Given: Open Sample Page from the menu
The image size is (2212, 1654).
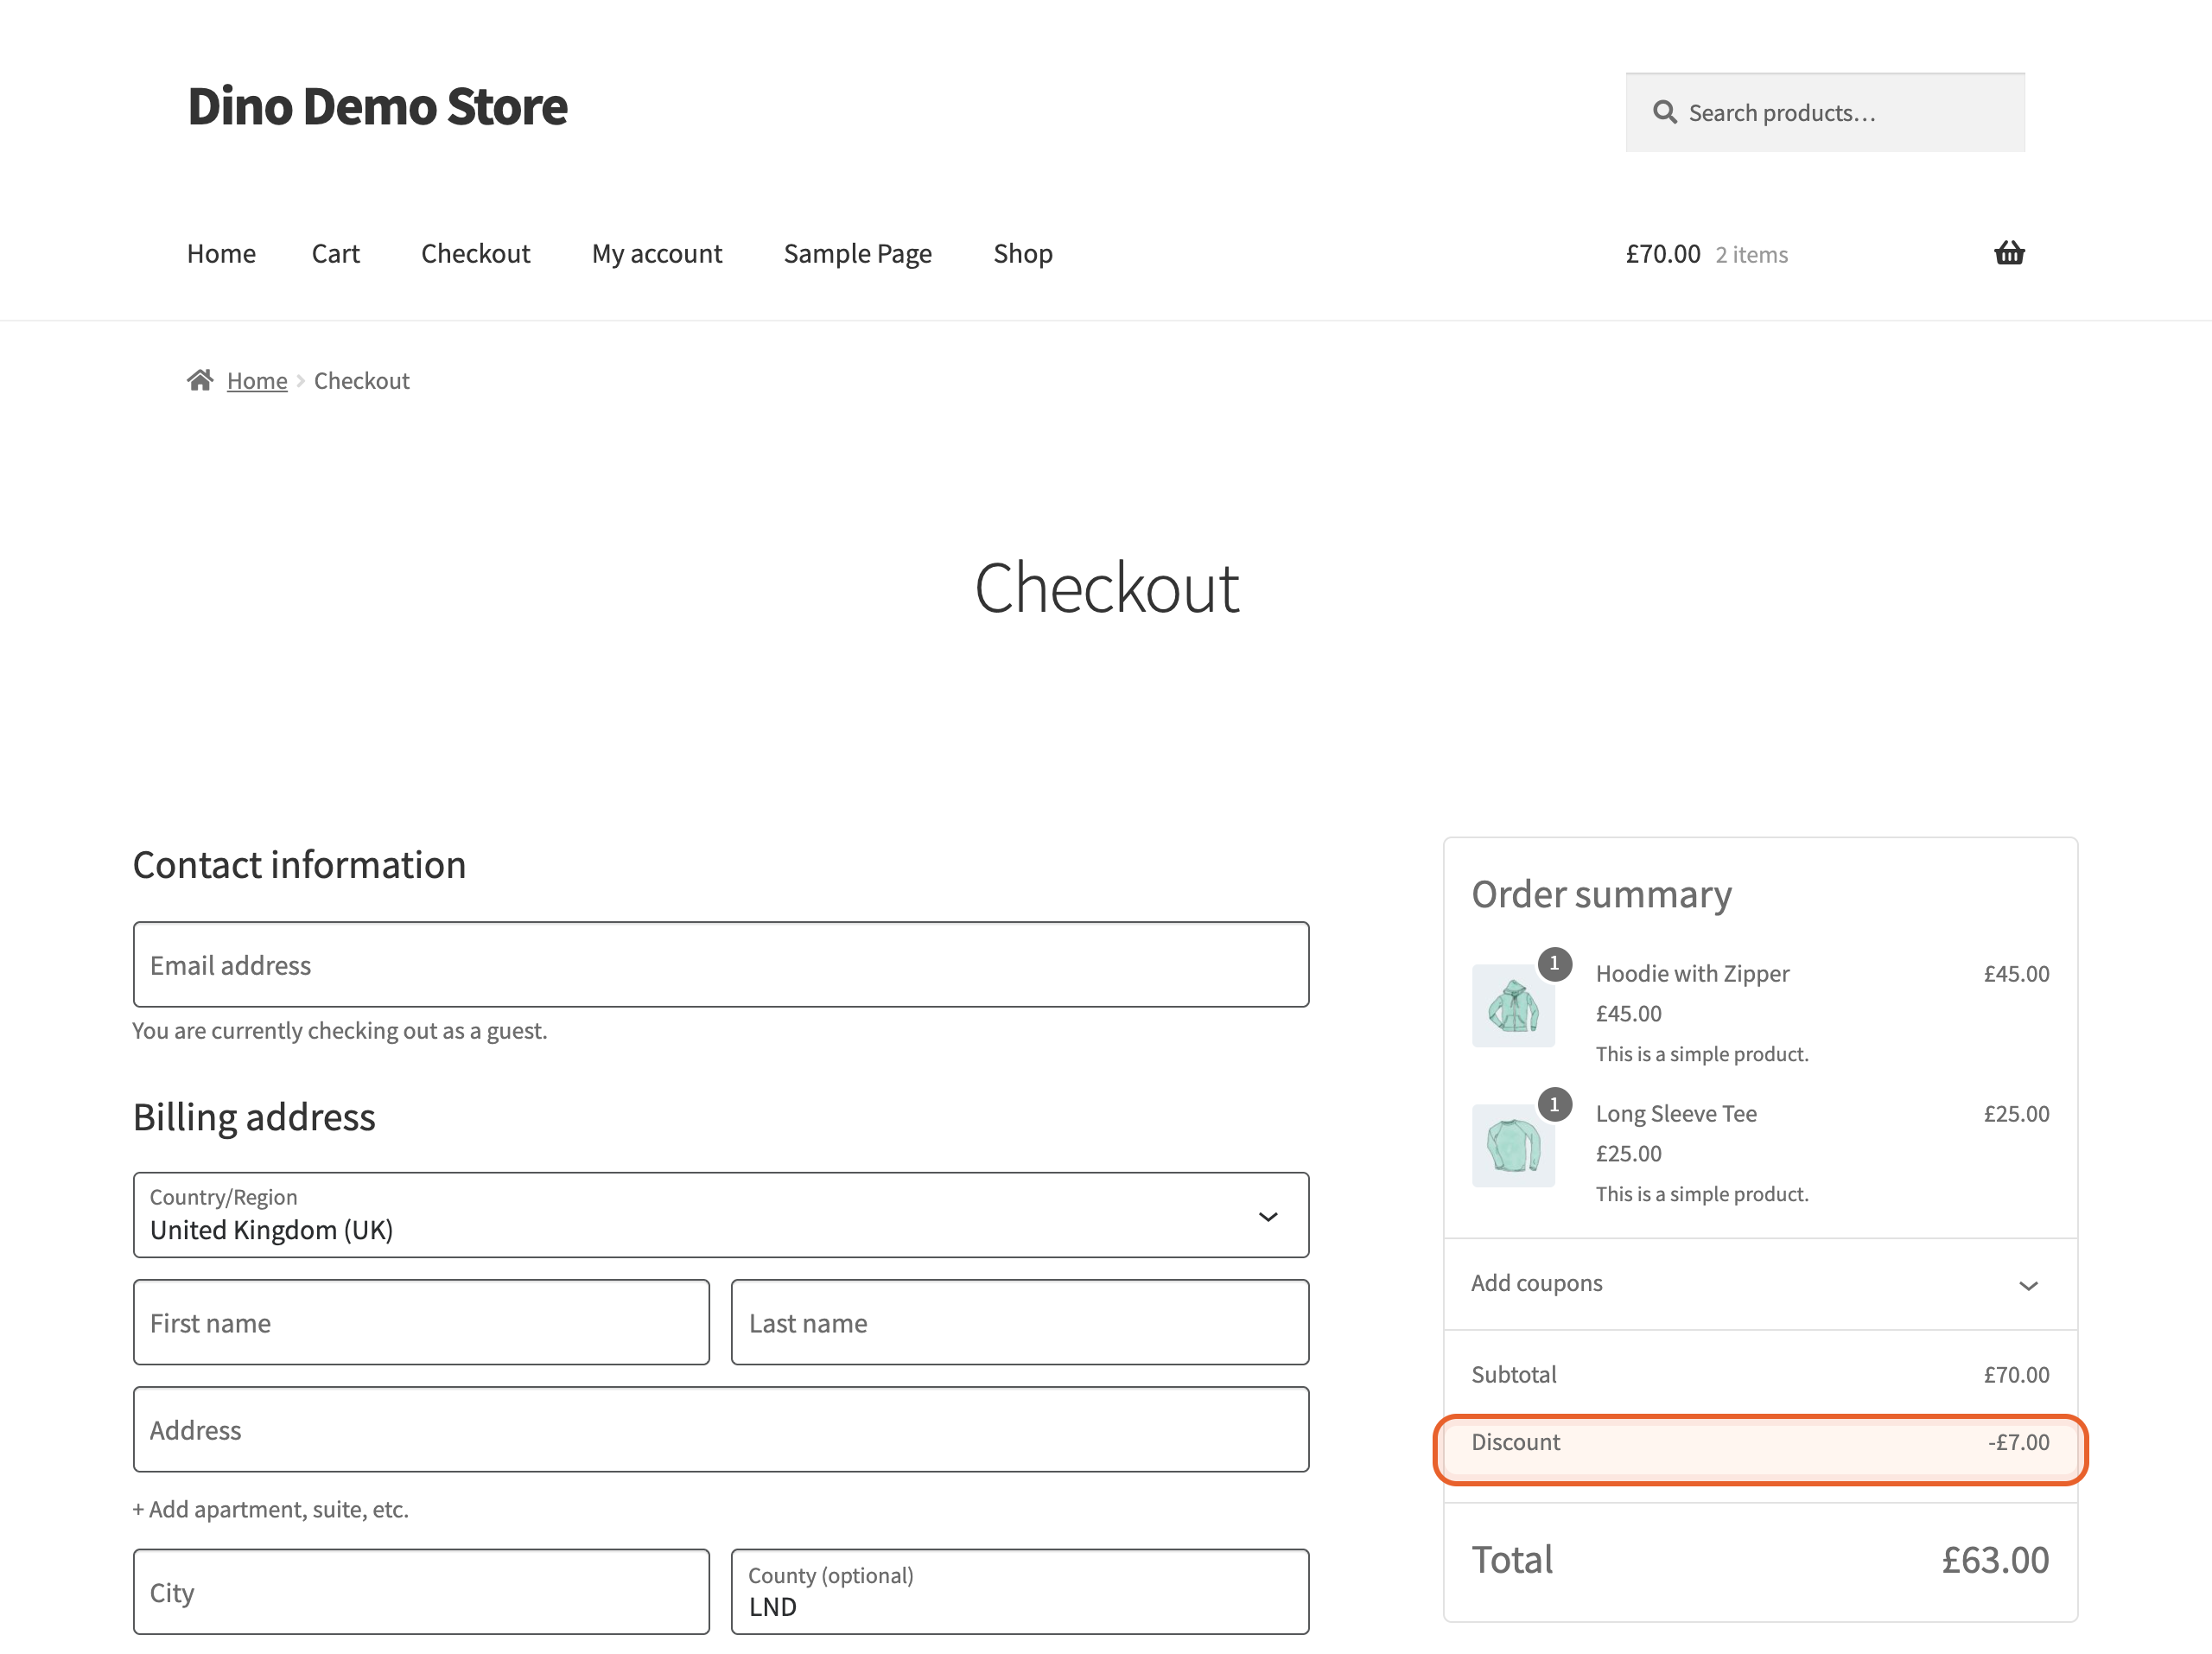Looking at the screenshot, I should coord(857,253).
